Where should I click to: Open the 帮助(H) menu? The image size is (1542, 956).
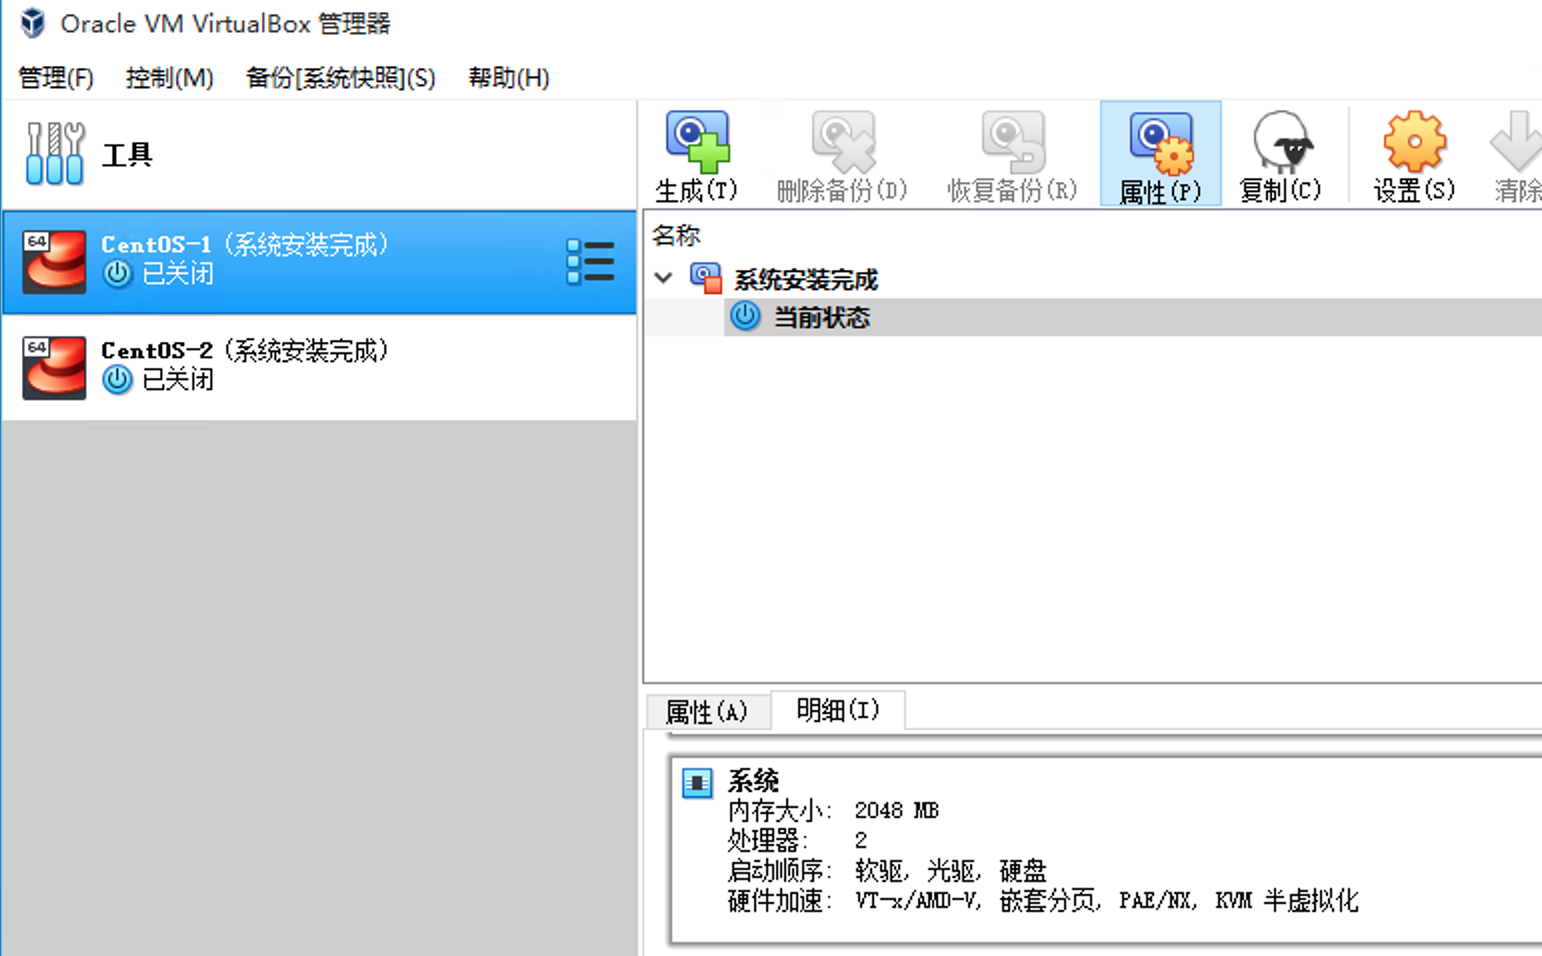coord(509,78)
